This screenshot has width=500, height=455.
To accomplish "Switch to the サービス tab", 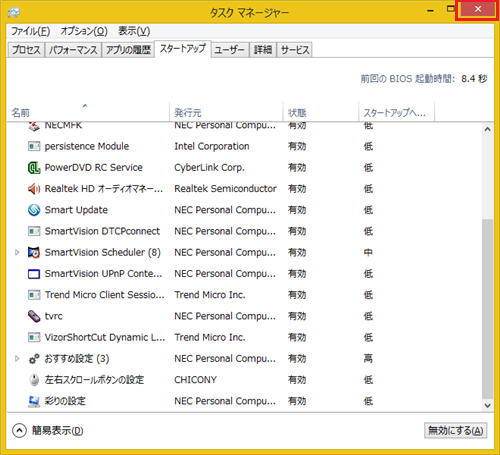I will click(295, 50).
